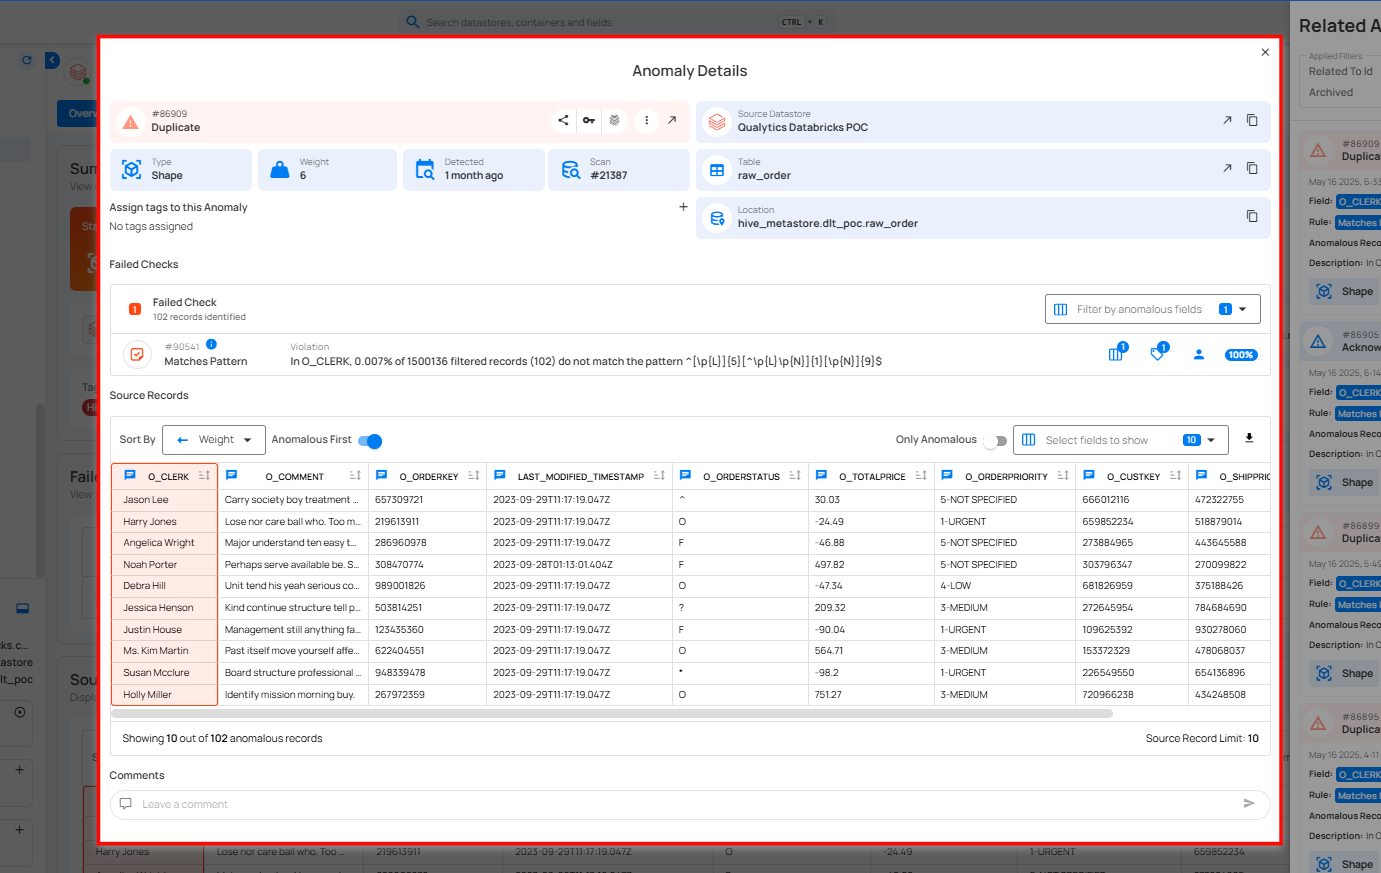Sort by O_CUSTKEY column sort icon
The image size is (1381, 873).
1175,476
